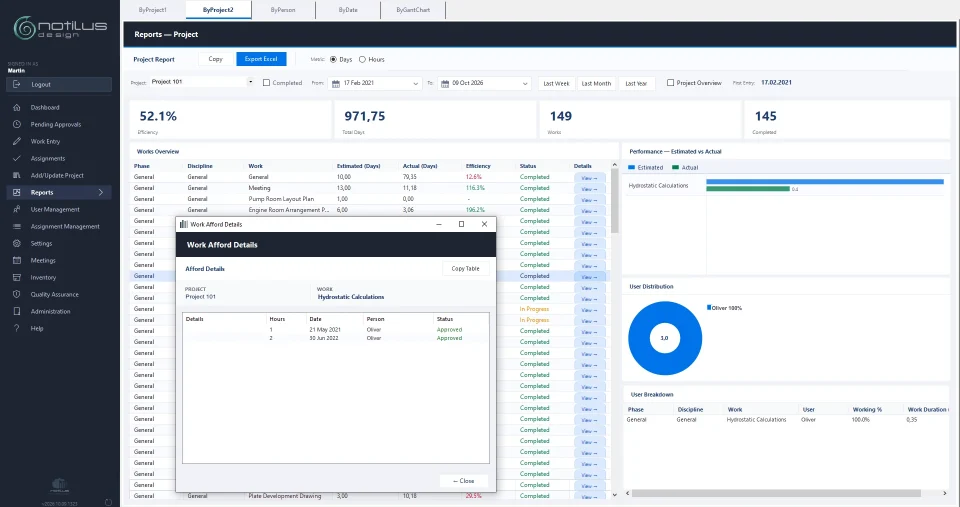Viewport: 960px width, 507px height.
Task: Switch to ByPerson tab
Action: [283, 10]
